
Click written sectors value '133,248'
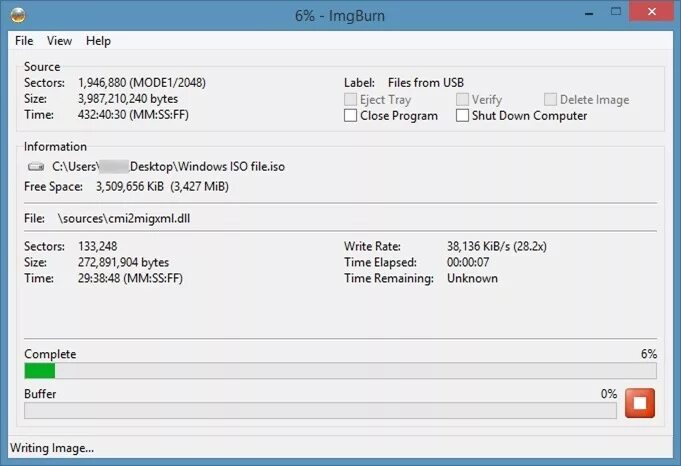click(98, 246)
